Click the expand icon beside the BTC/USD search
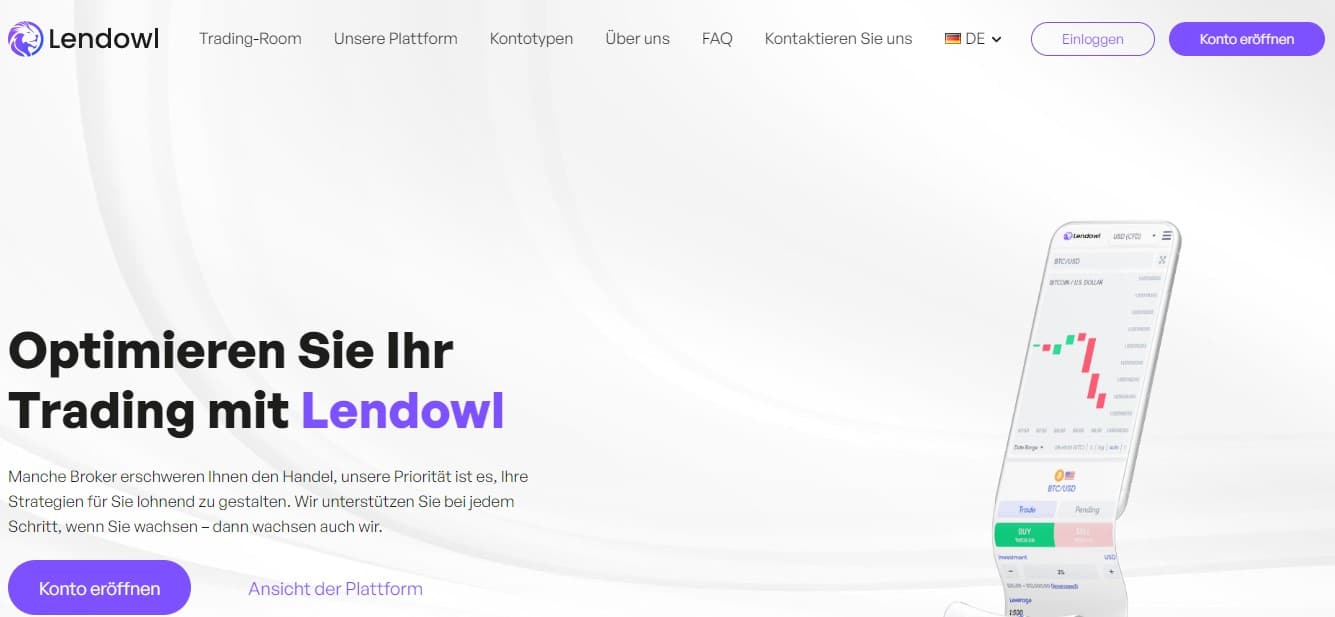This screenshot has width=1335, height=617. tap(1162, 260)
